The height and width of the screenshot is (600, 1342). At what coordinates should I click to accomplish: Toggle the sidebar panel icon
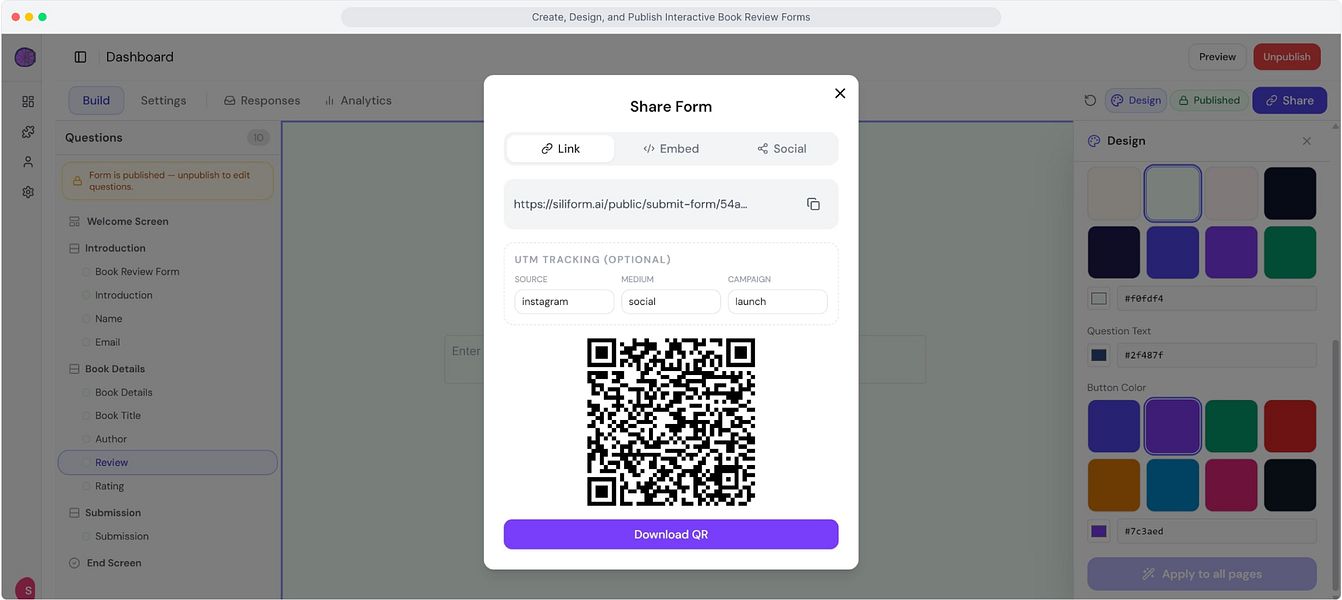[81, 57]
